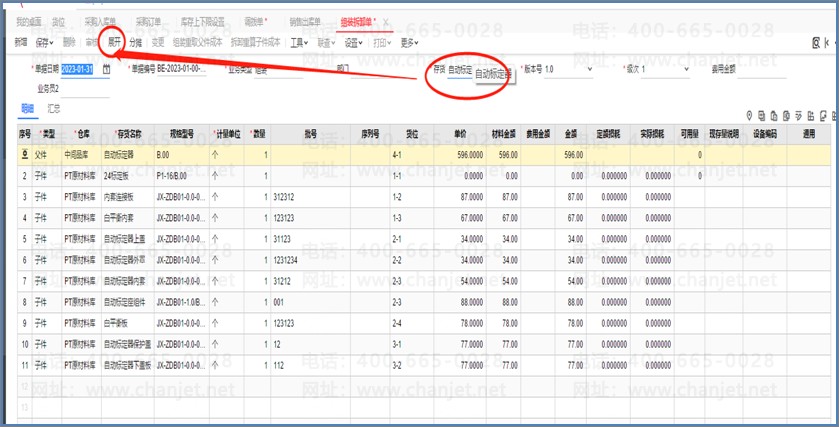Screen dimensions: 839x427
Task: Click the 单据编号 field BE-2023-01-00
Action: point(182,70)
